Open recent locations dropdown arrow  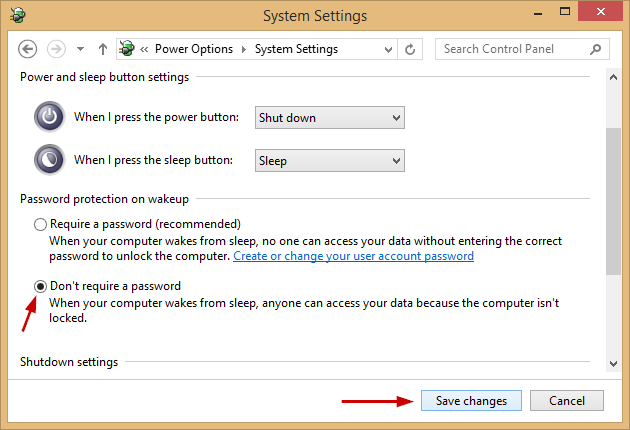(78, 49)
